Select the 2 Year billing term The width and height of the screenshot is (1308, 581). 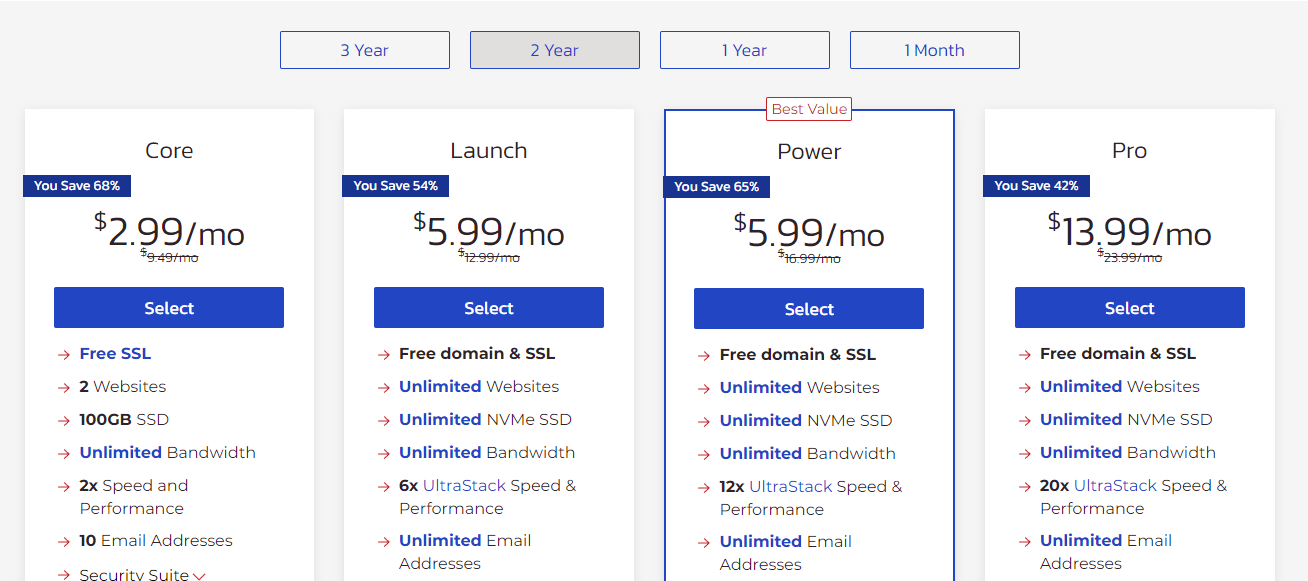[x=555, y=50]
